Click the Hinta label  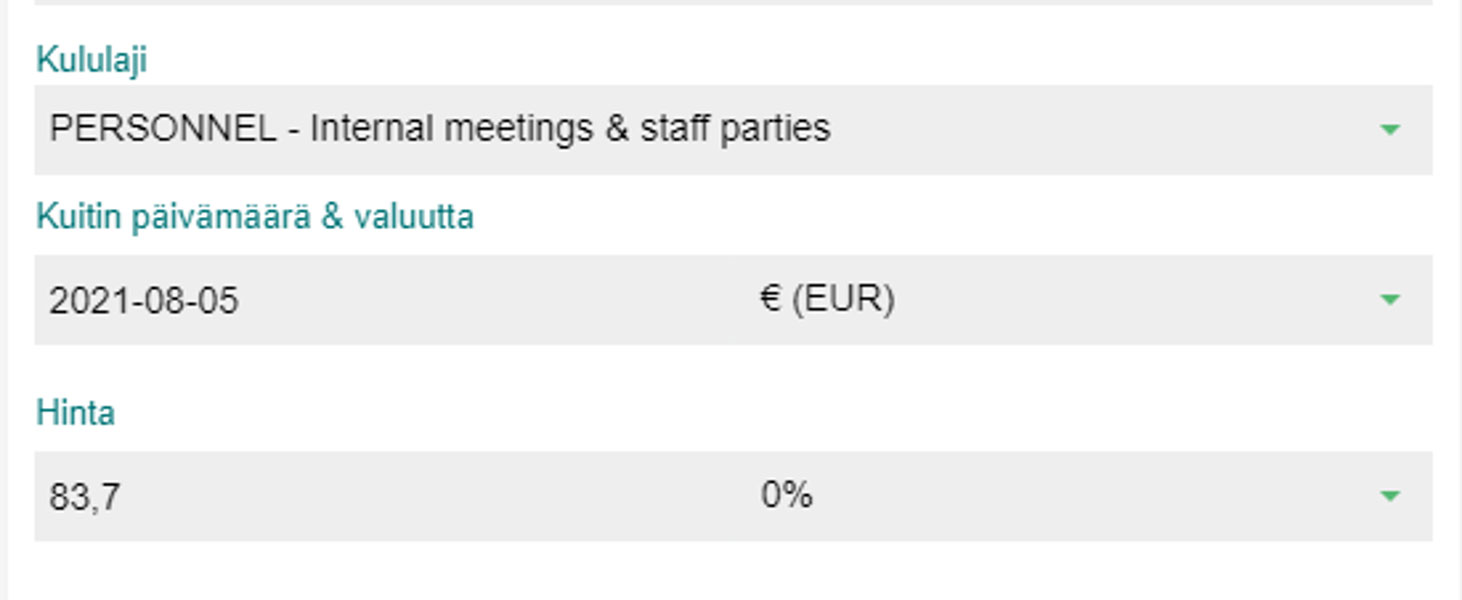[75, 413]
